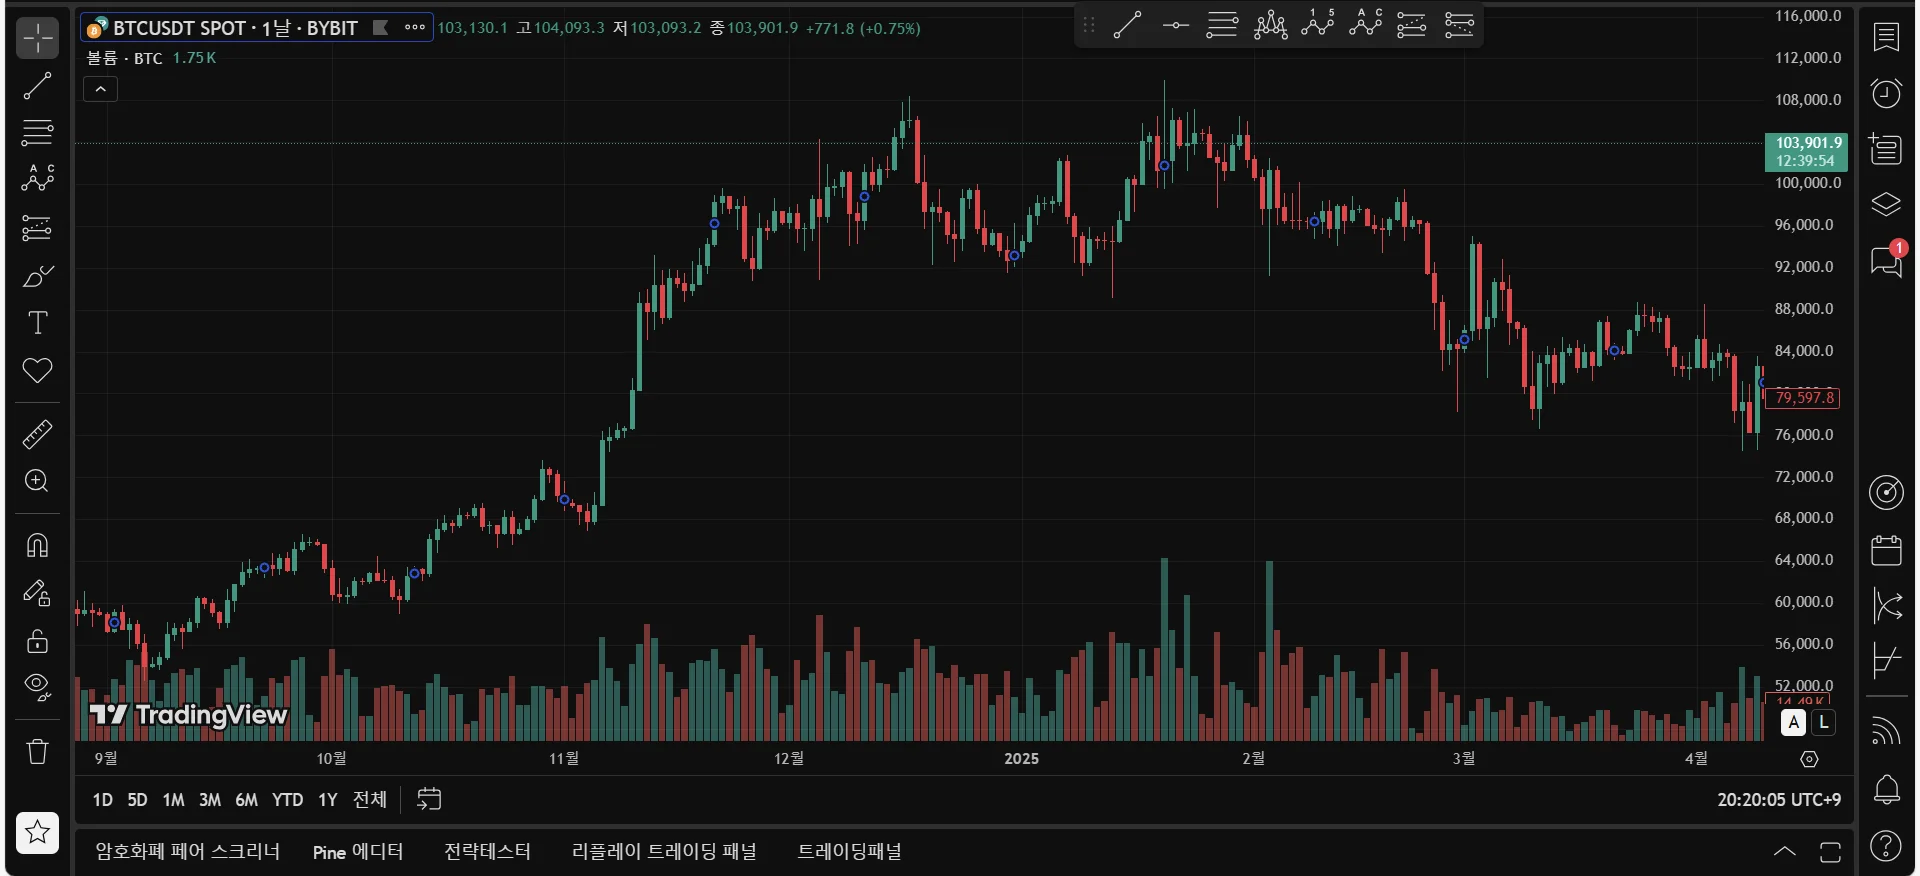
Task: Toggle the auto scale A button
Action: pos(1794,722)
